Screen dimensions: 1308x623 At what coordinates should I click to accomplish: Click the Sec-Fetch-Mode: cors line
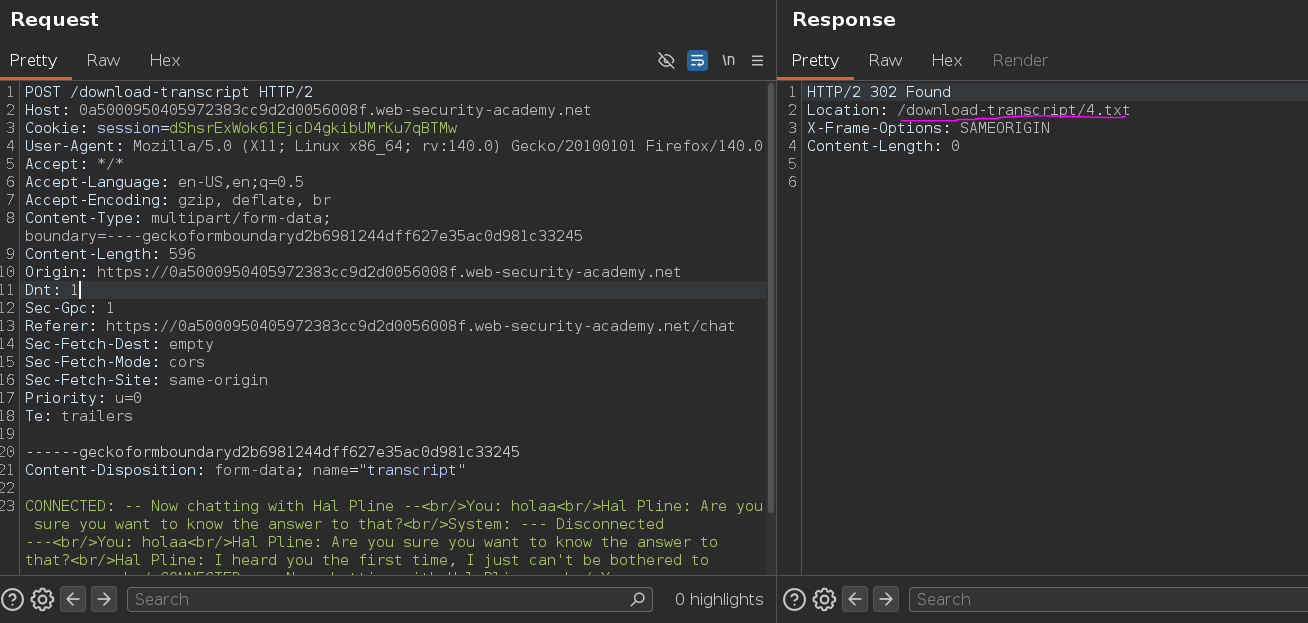click(115, 362)
